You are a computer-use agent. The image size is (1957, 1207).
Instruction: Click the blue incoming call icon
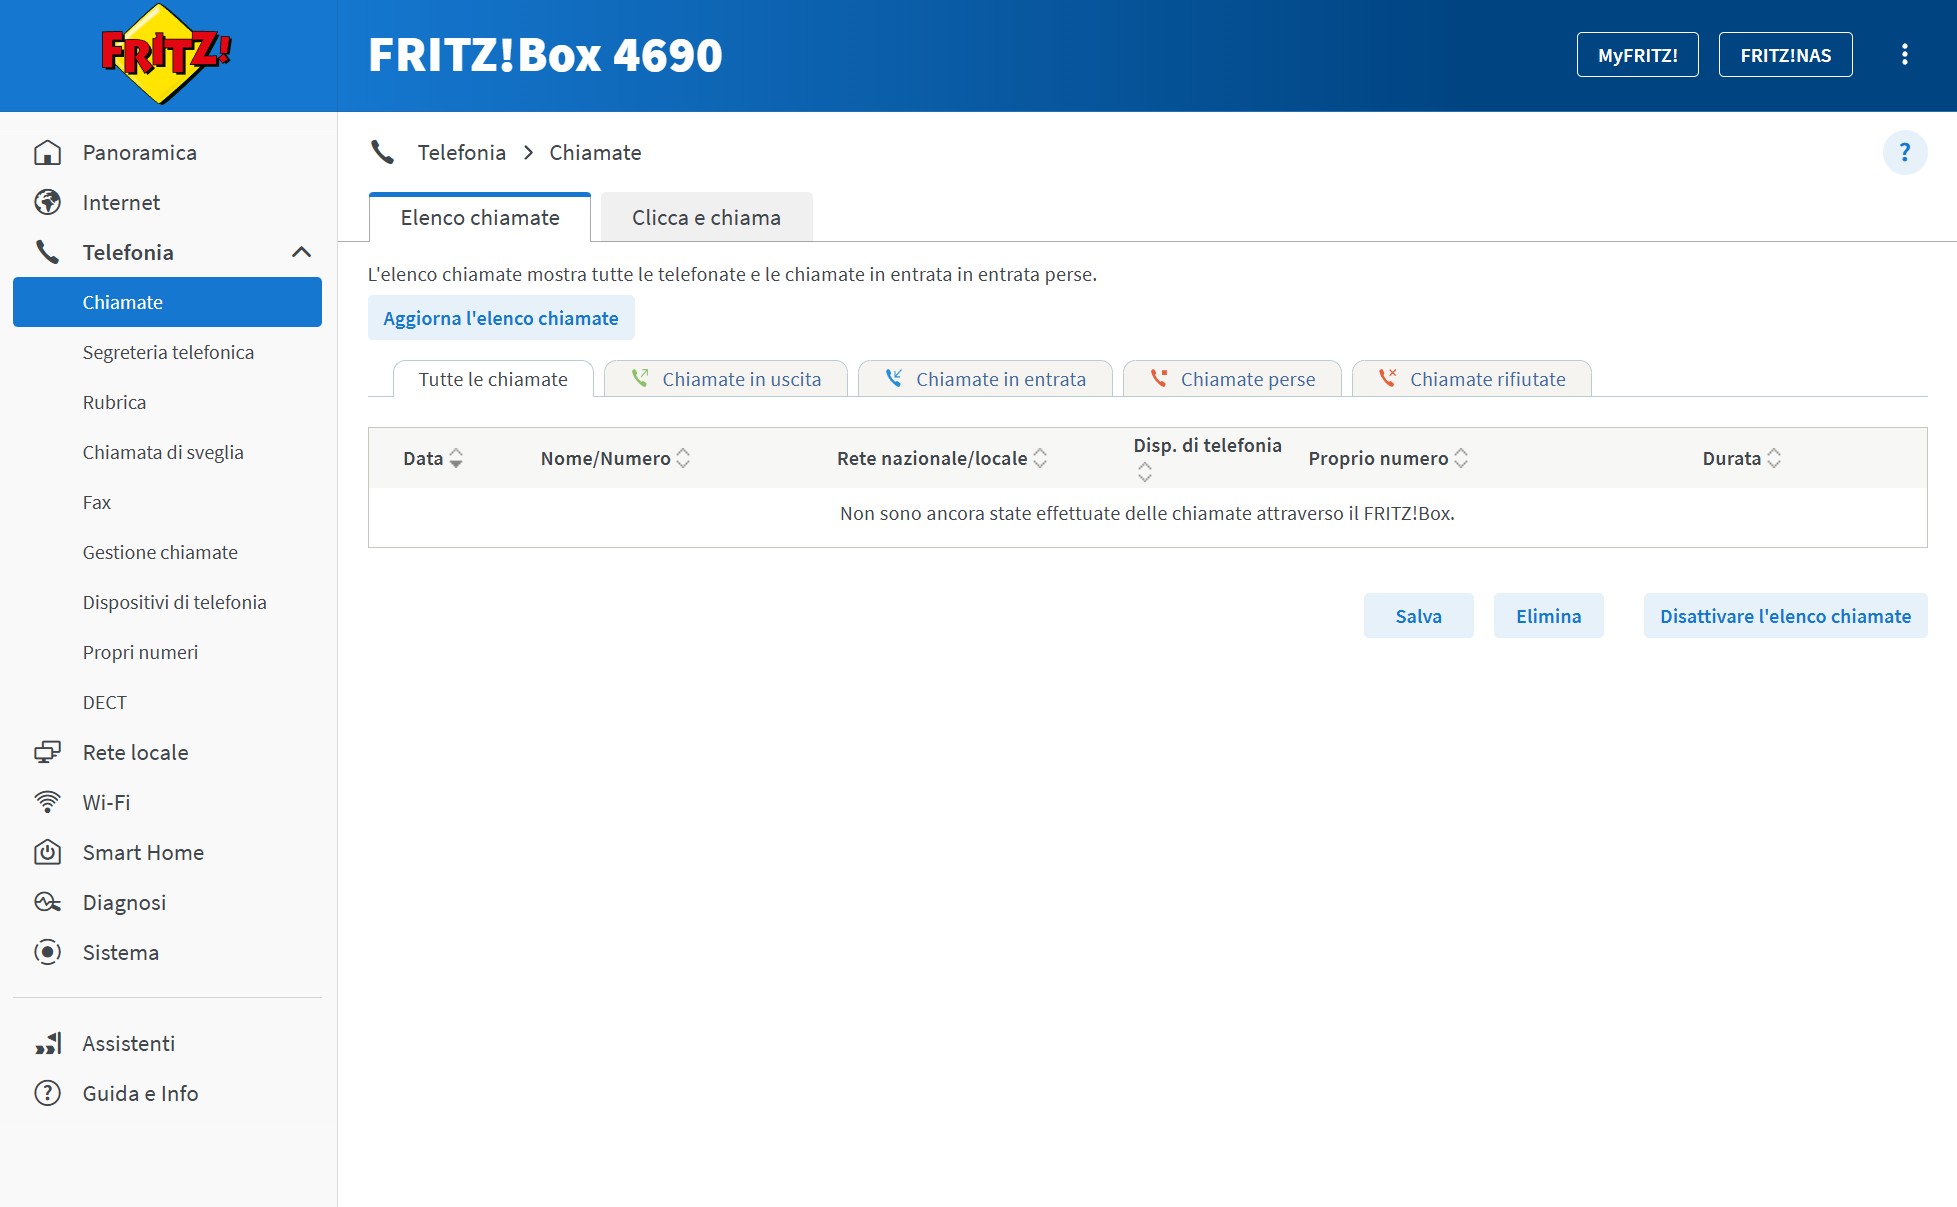coord(894,378)
